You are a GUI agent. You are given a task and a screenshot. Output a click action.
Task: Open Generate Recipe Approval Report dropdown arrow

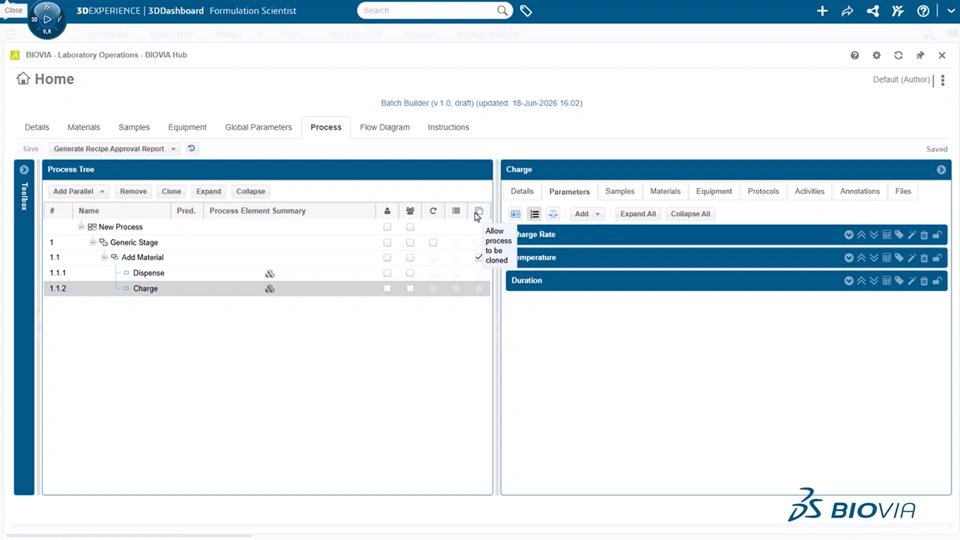[x=173, y=149]
